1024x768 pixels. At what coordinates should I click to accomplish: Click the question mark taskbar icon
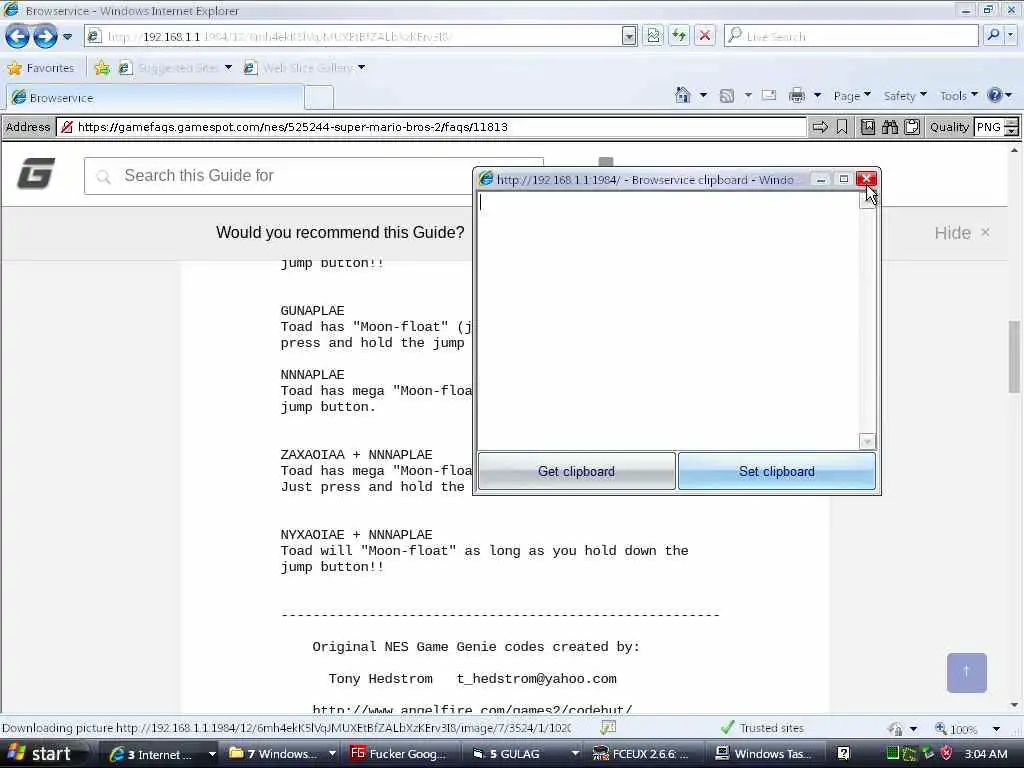point(843,754)
